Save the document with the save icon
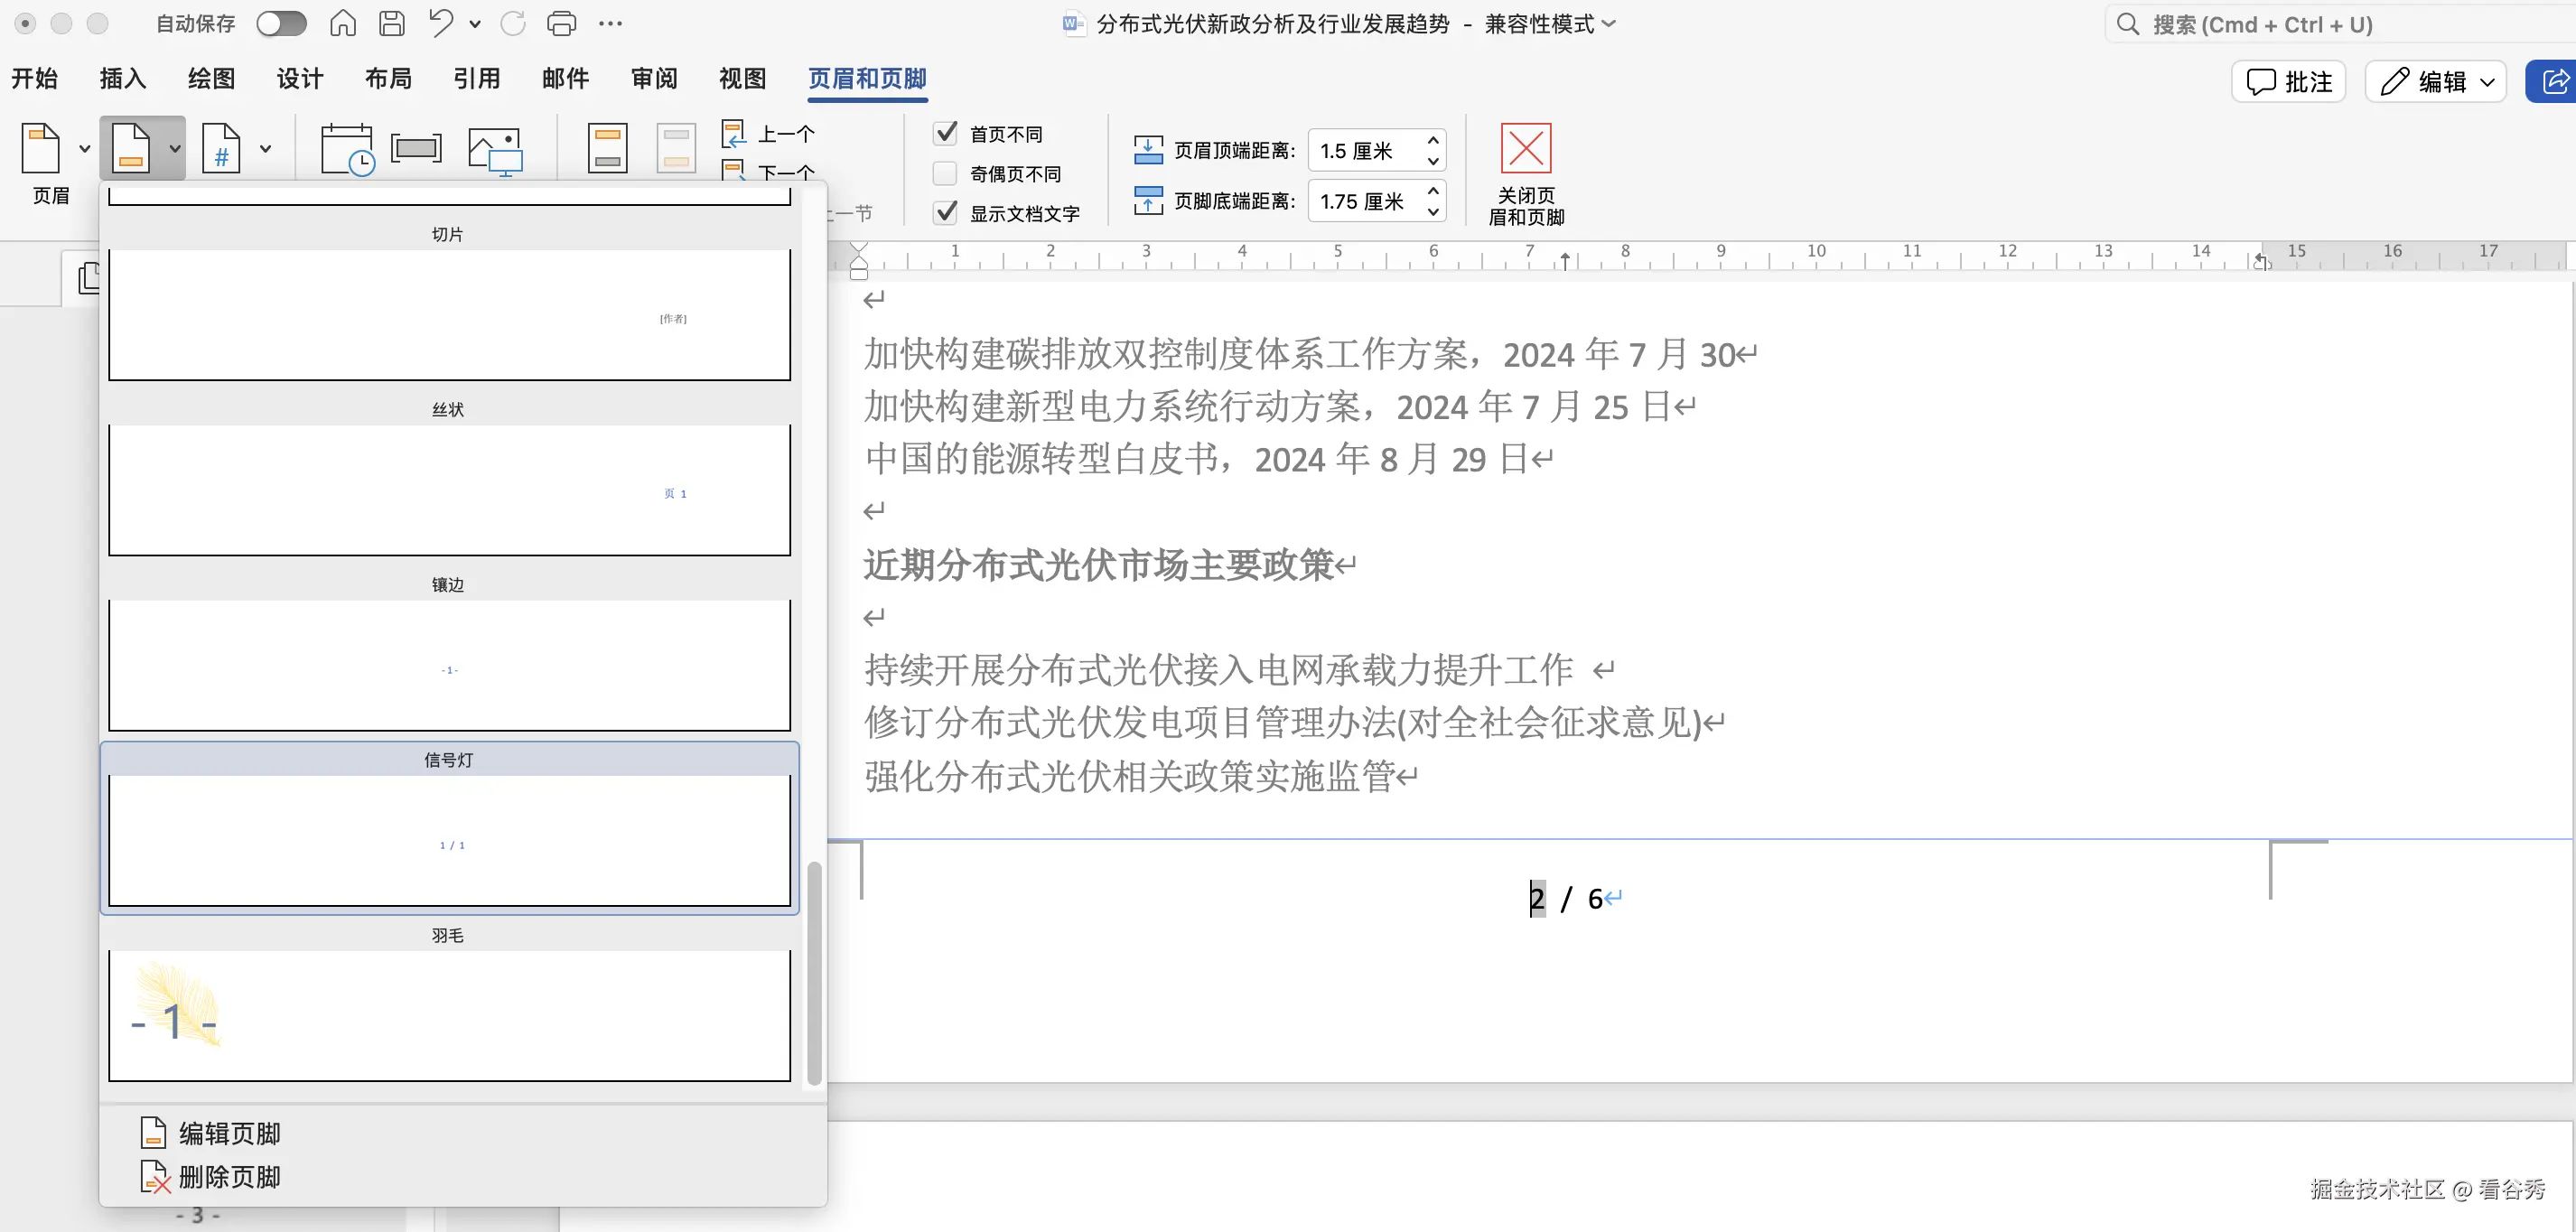 click(x=391, y=23)
